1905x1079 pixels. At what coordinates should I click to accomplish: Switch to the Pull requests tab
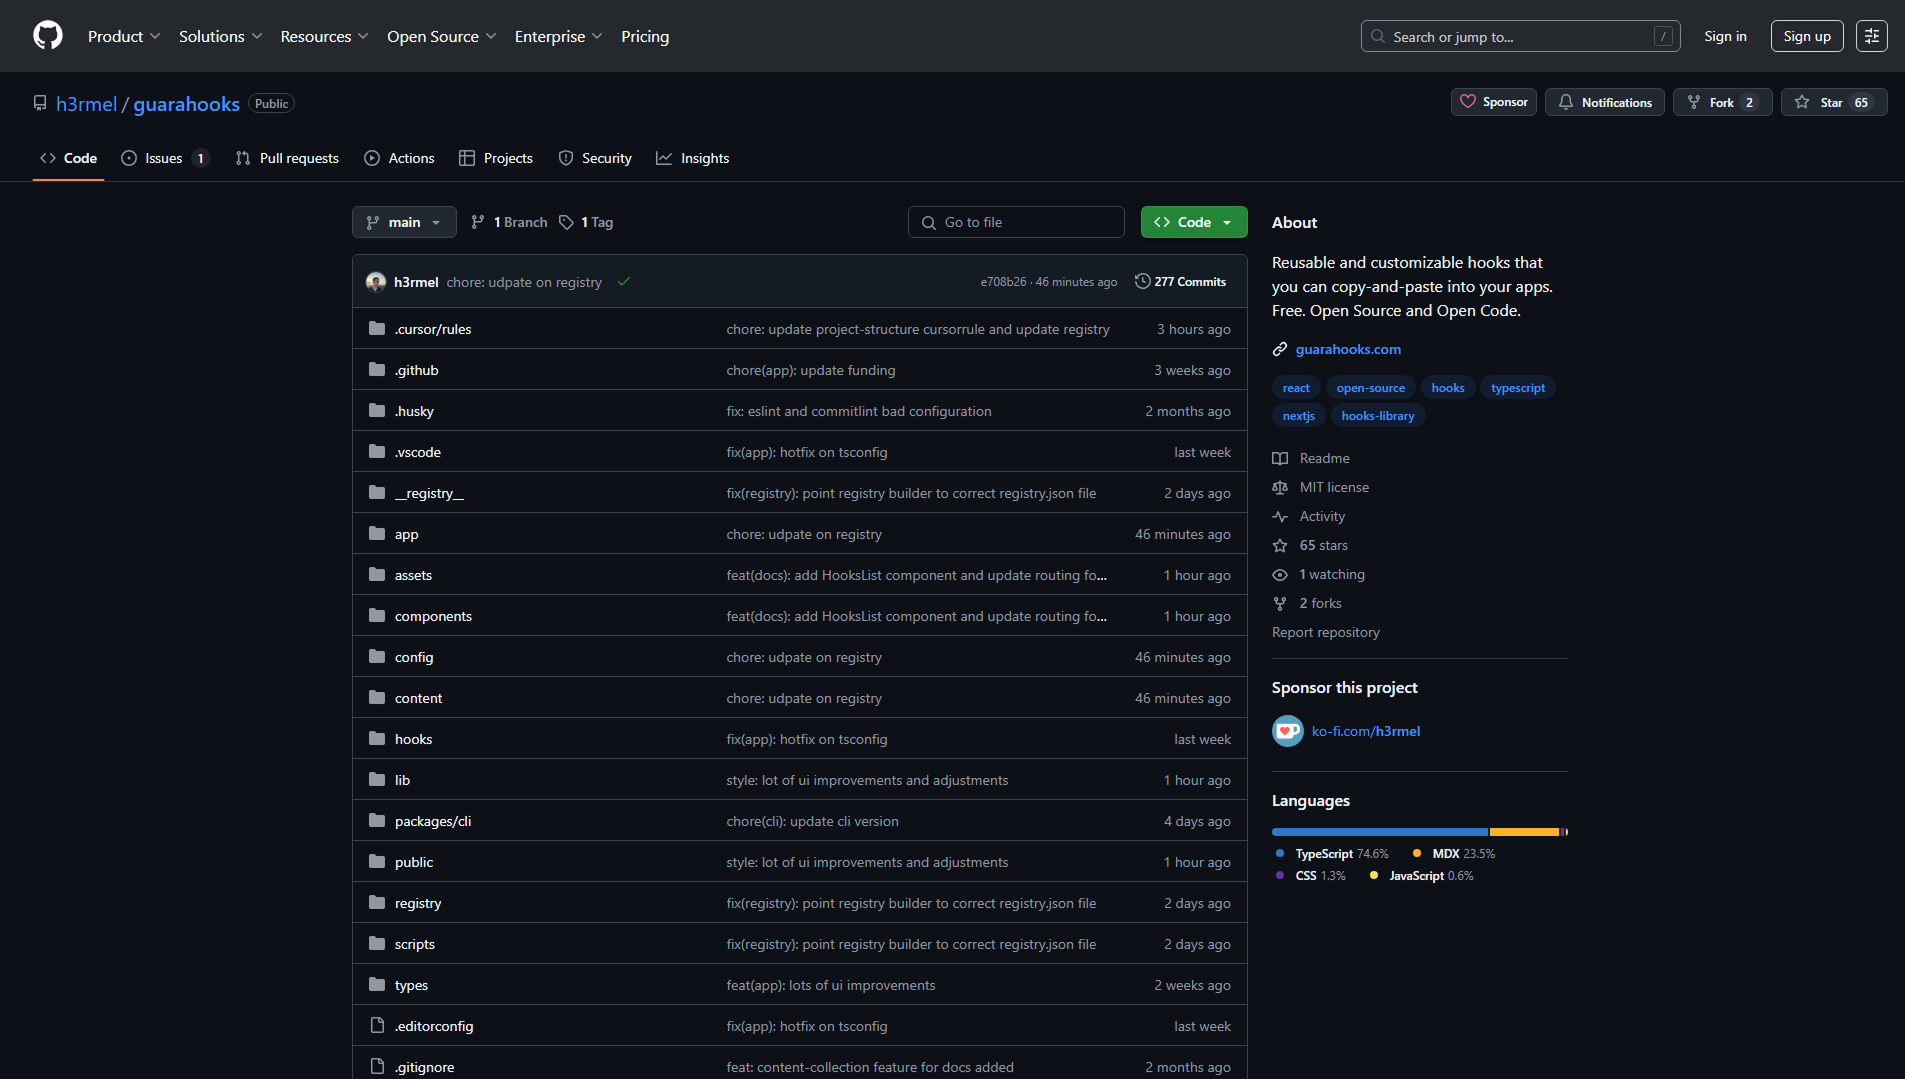coord(287,158)
